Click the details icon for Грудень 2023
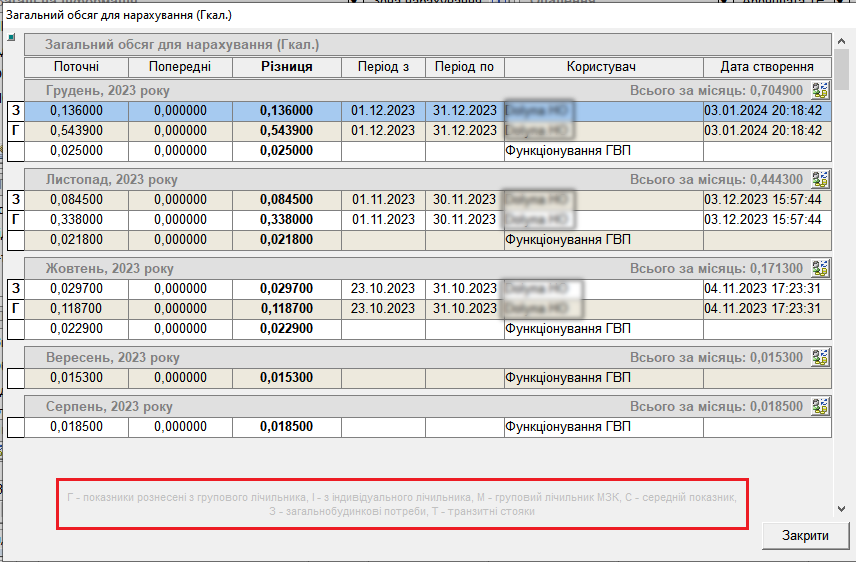856x562 pixels. click(821, 91)
